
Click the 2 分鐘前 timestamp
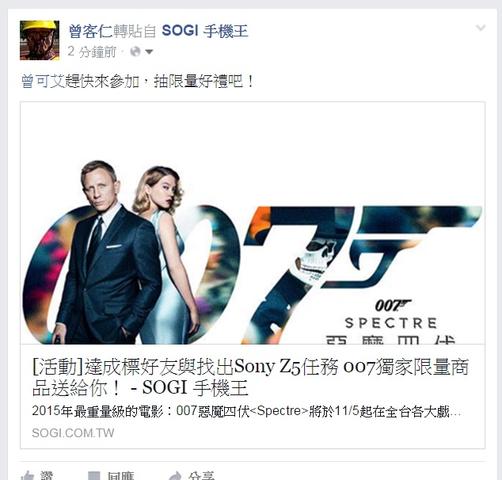click(x=92, y=52)
